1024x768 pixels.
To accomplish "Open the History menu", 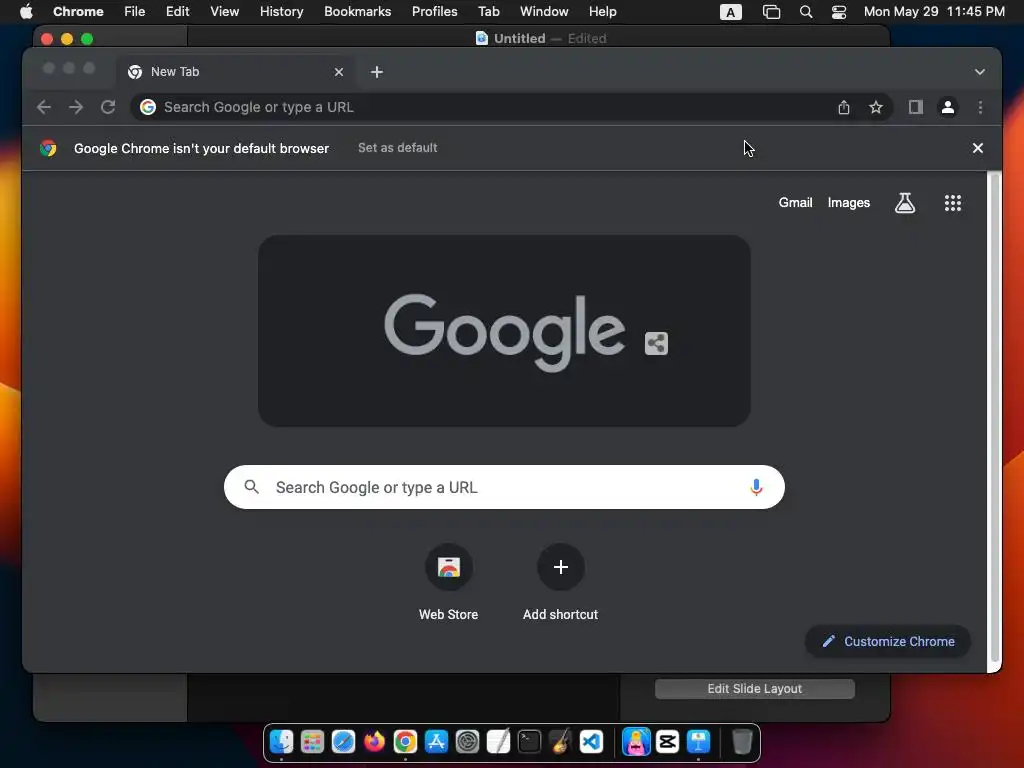I will (281, 12).
